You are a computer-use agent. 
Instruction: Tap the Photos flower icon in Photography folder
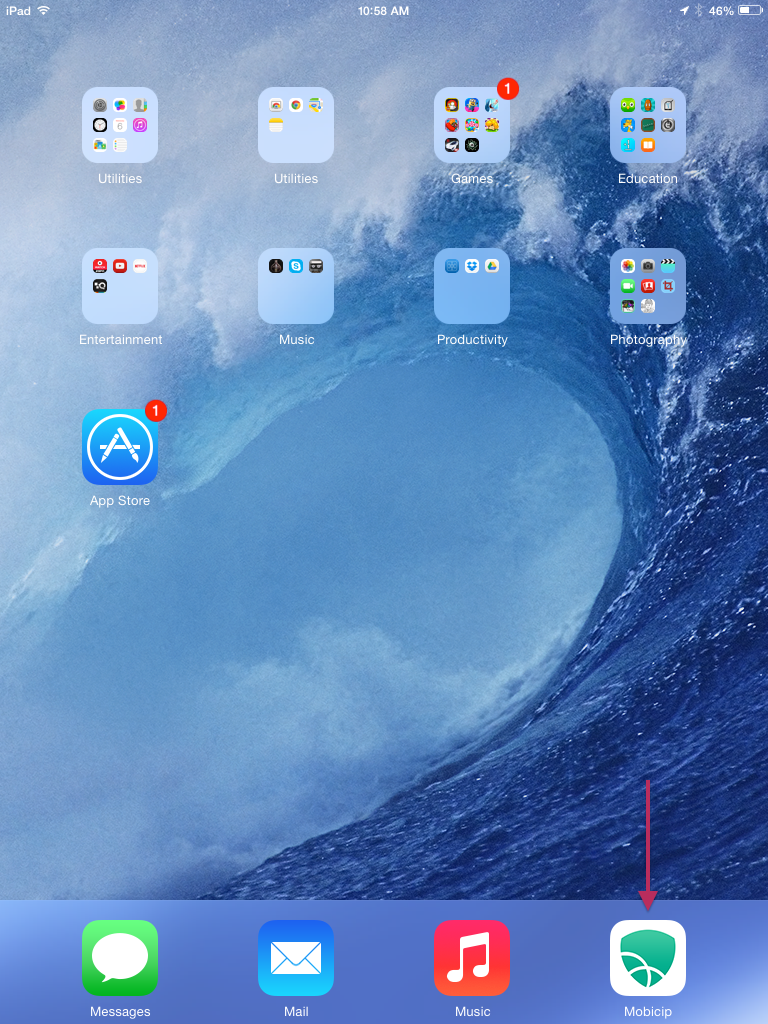pos(628,266)
